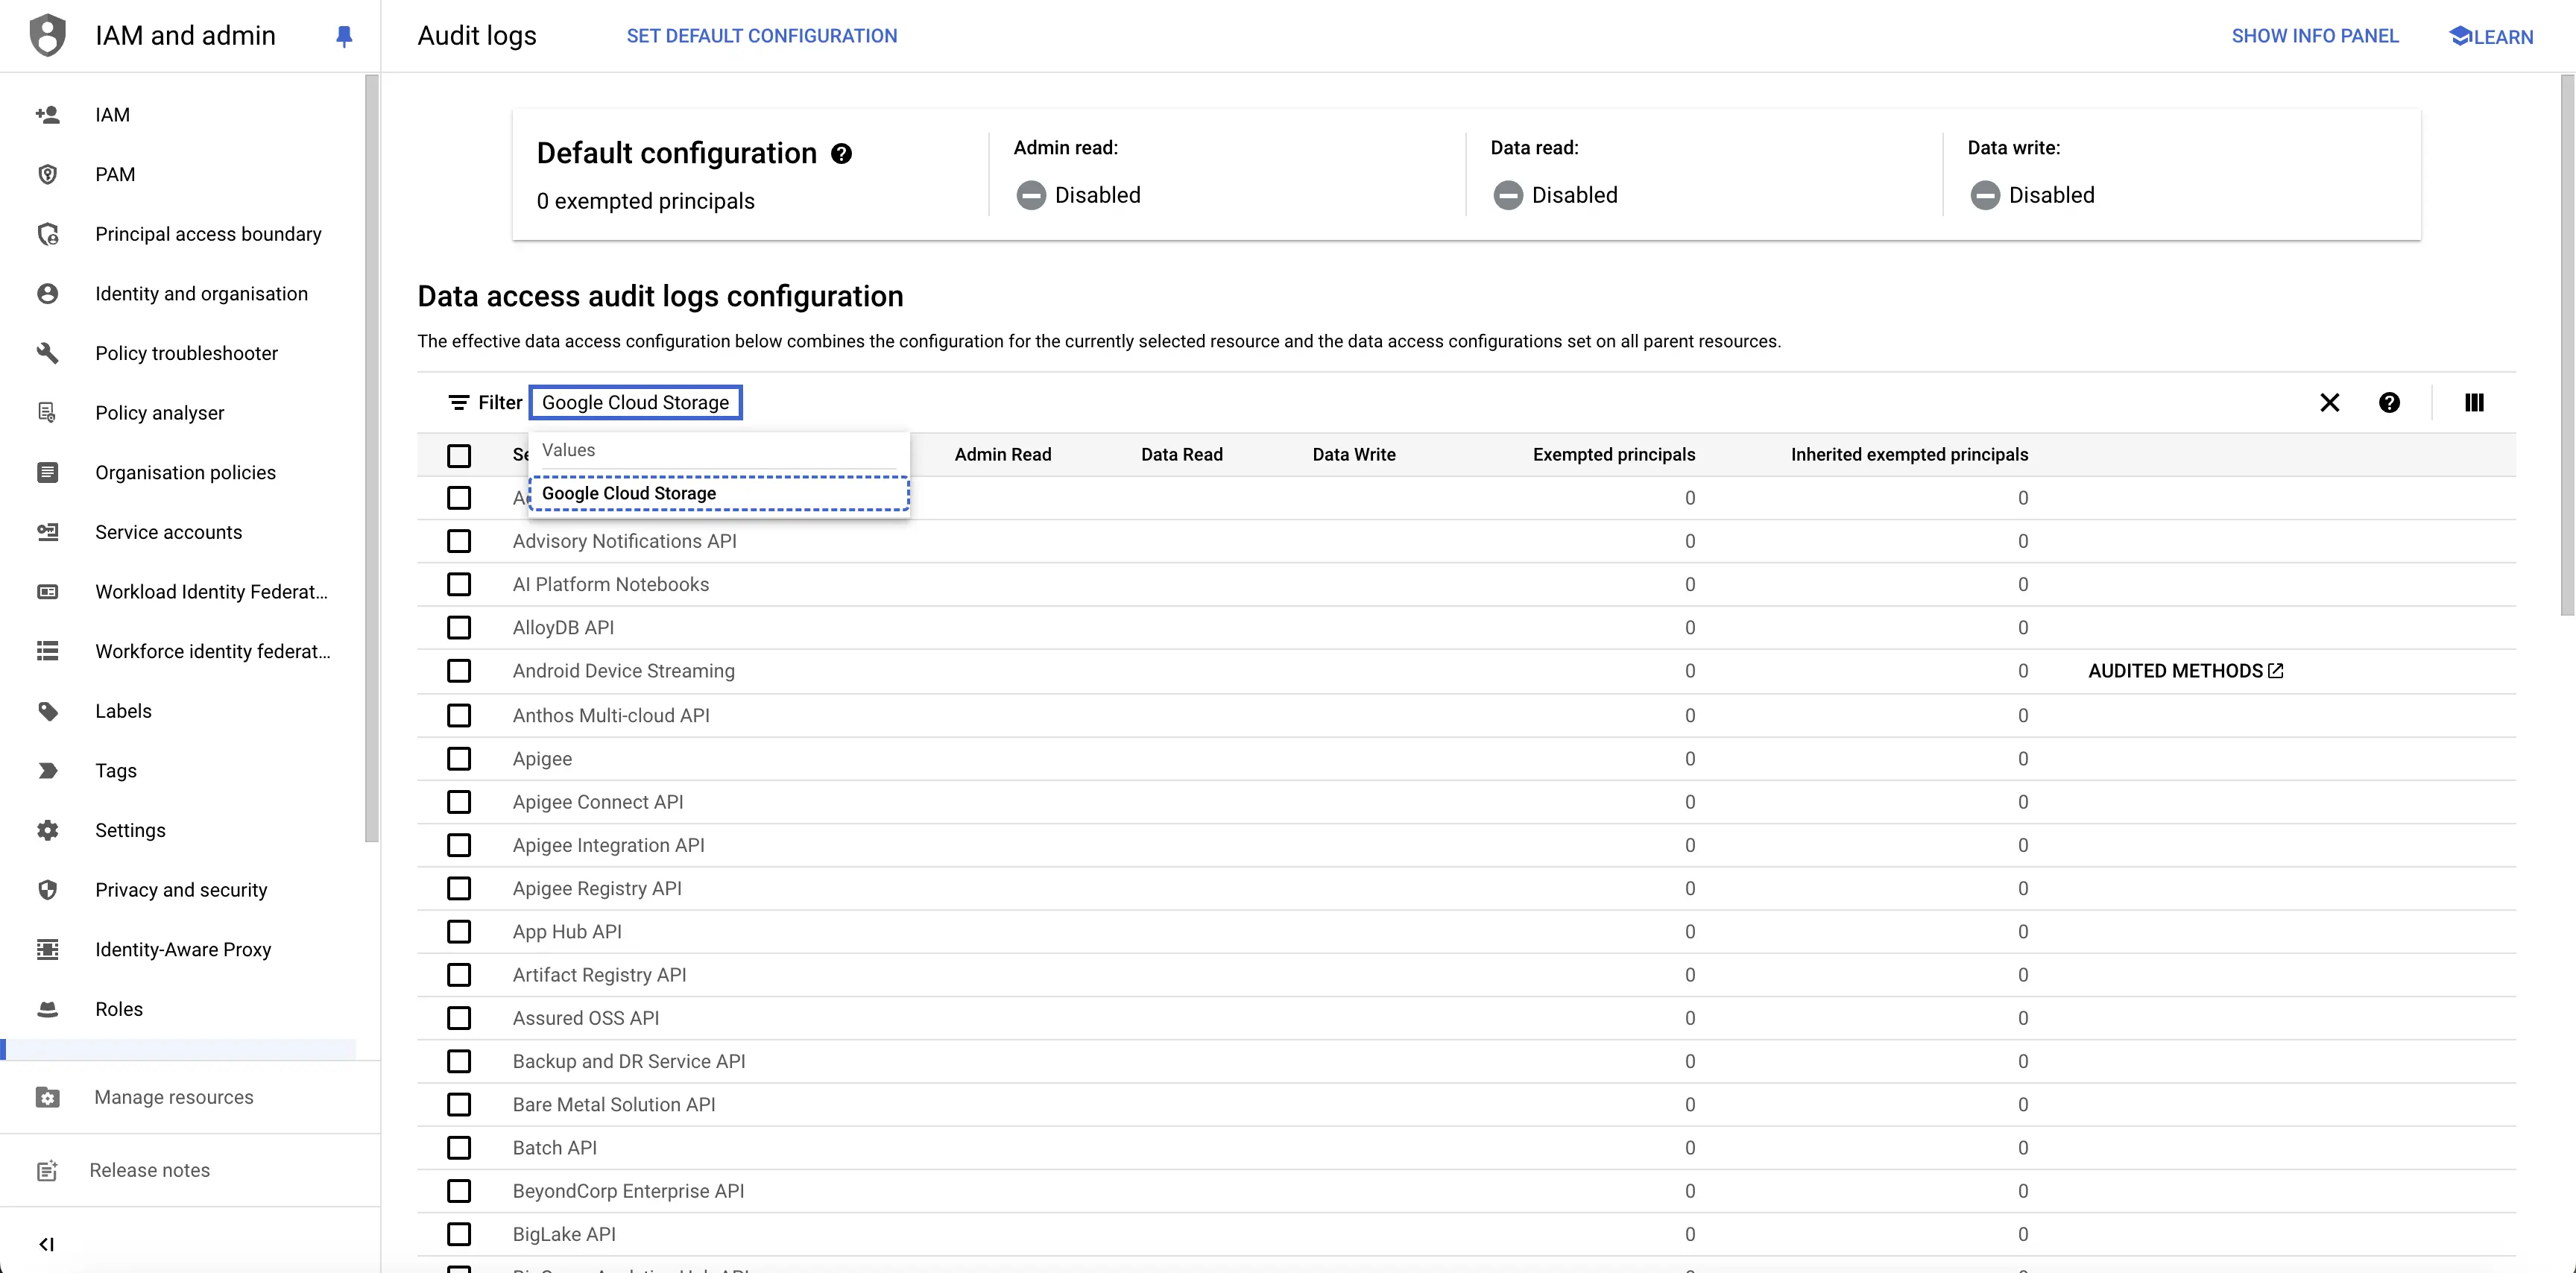Click the Artifact Registry API row name
Viewport: 2576px width, 1273px height.
point(599,975)
